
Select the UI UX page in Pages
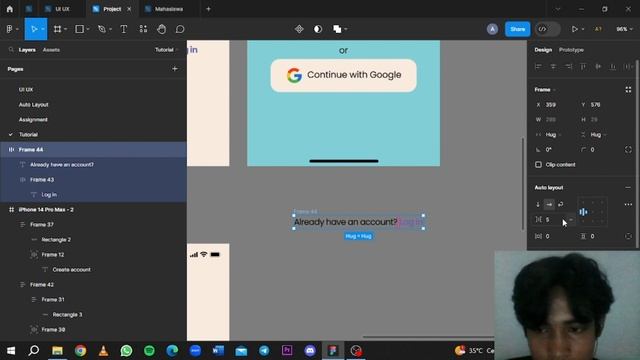(26, 89)
